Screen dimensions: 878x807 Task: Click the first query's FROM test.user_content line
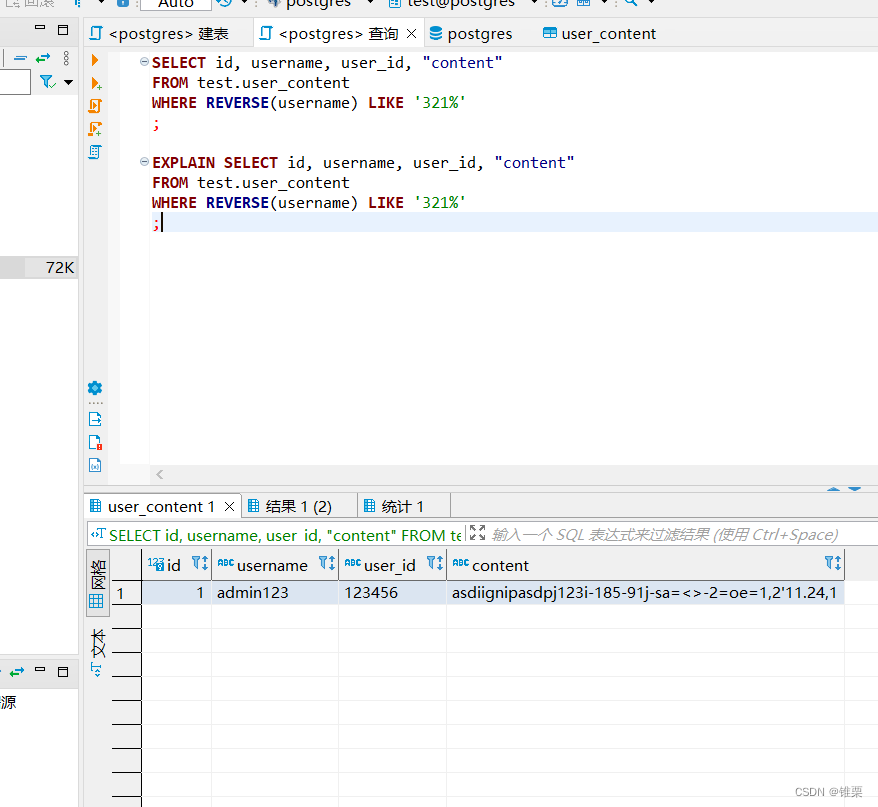[x=251, y=83]
